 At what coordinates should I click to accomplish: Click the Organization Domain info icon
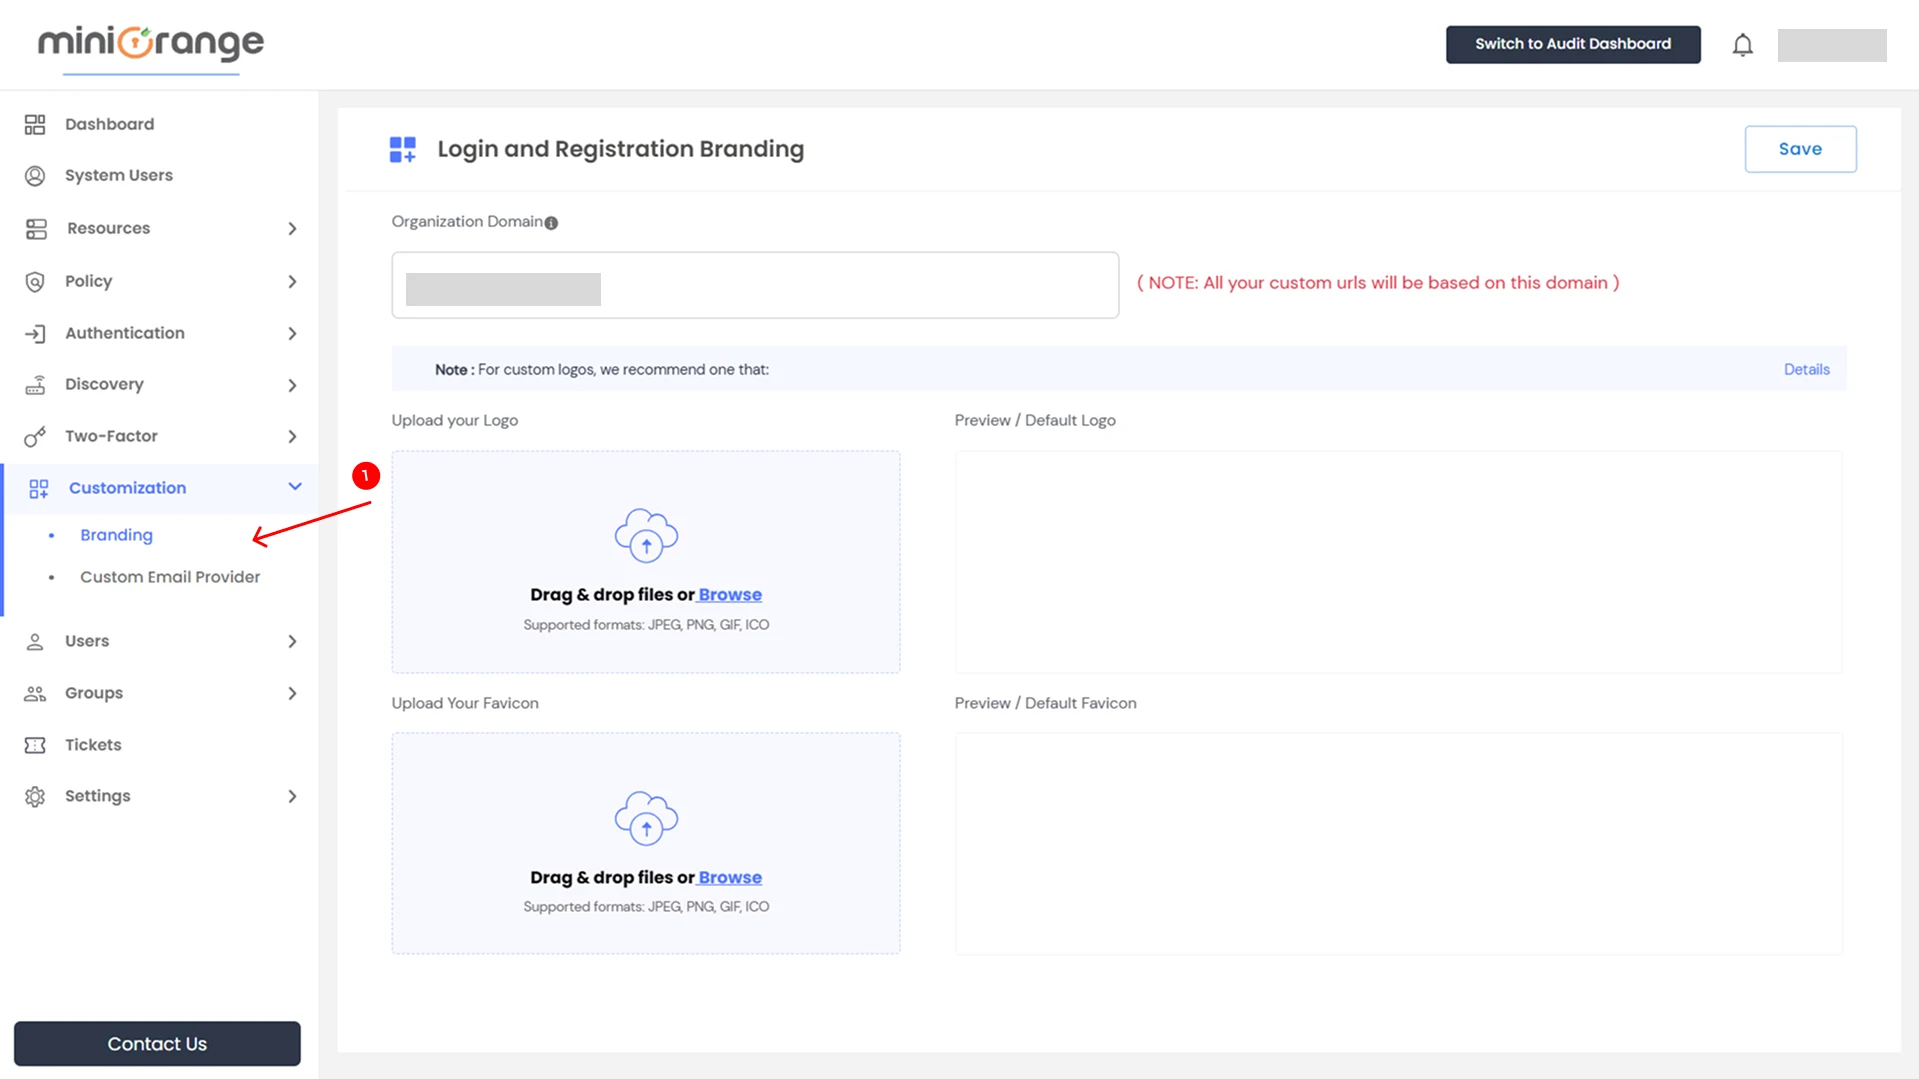(x=552, y=222)
